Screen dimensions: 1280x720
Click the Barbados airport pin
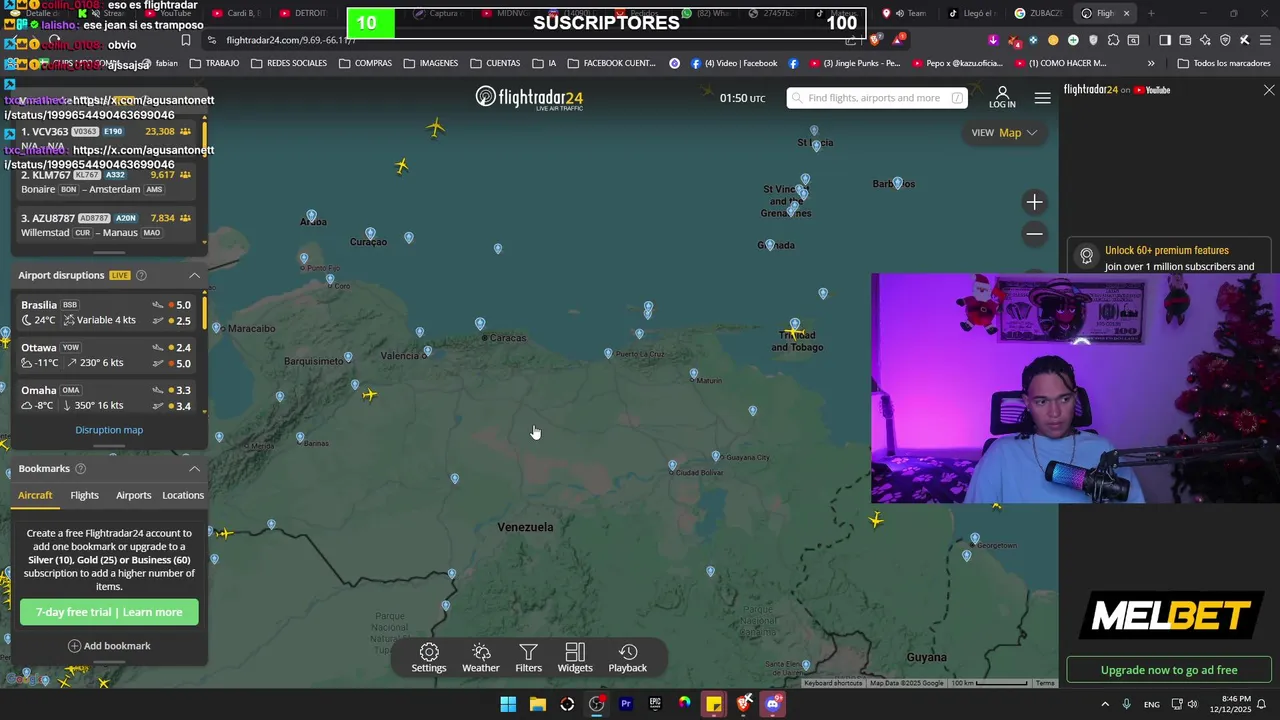[897, 184]
